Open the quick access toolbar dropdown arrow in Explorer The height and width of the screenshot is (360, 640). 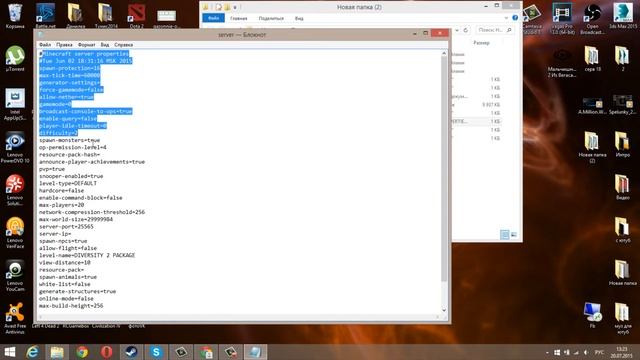coord(235,7)
